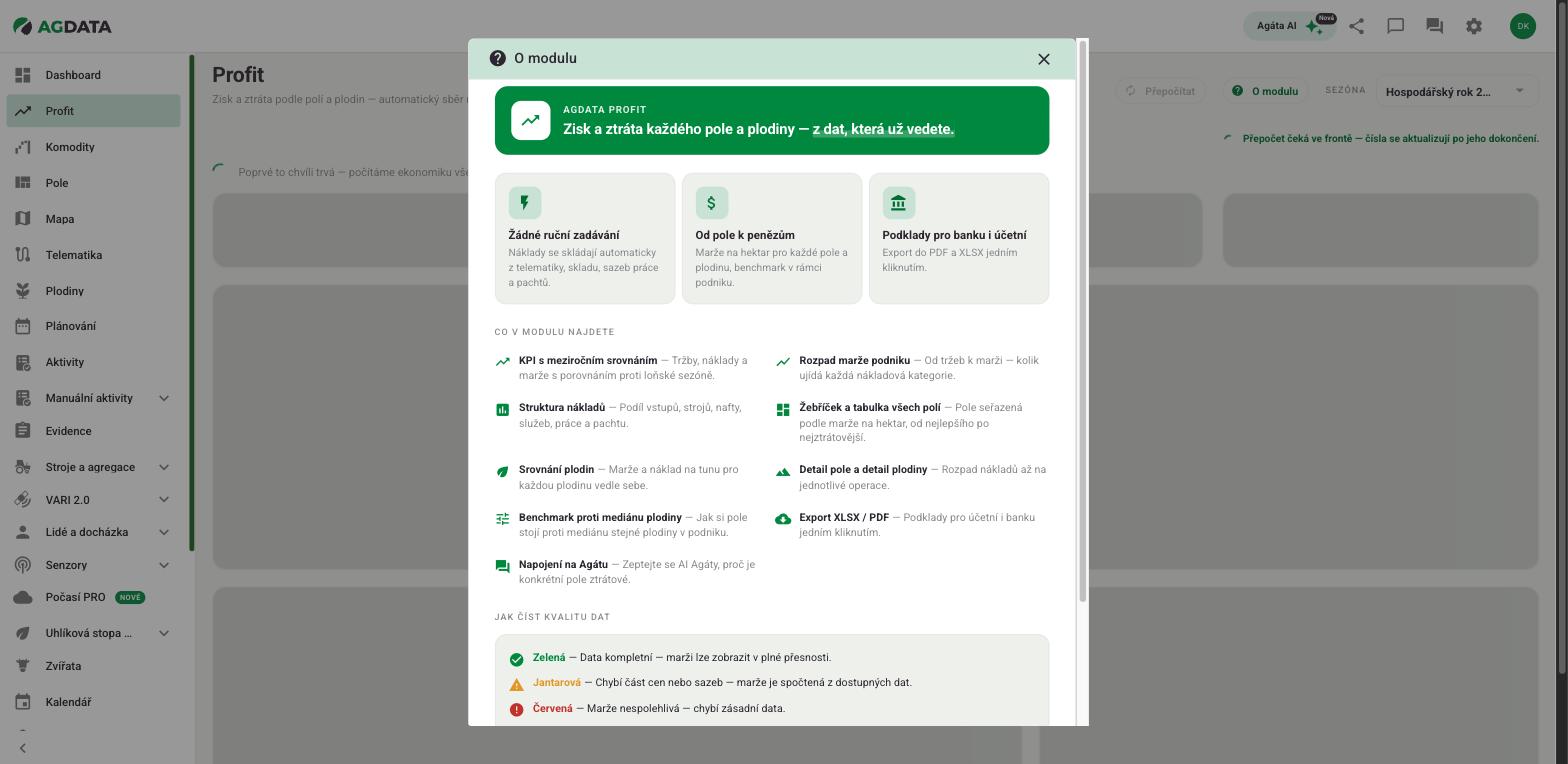This screenshot has height=764, width=1568.
Task: Open settings gear icon
Action: [1474, 26]
